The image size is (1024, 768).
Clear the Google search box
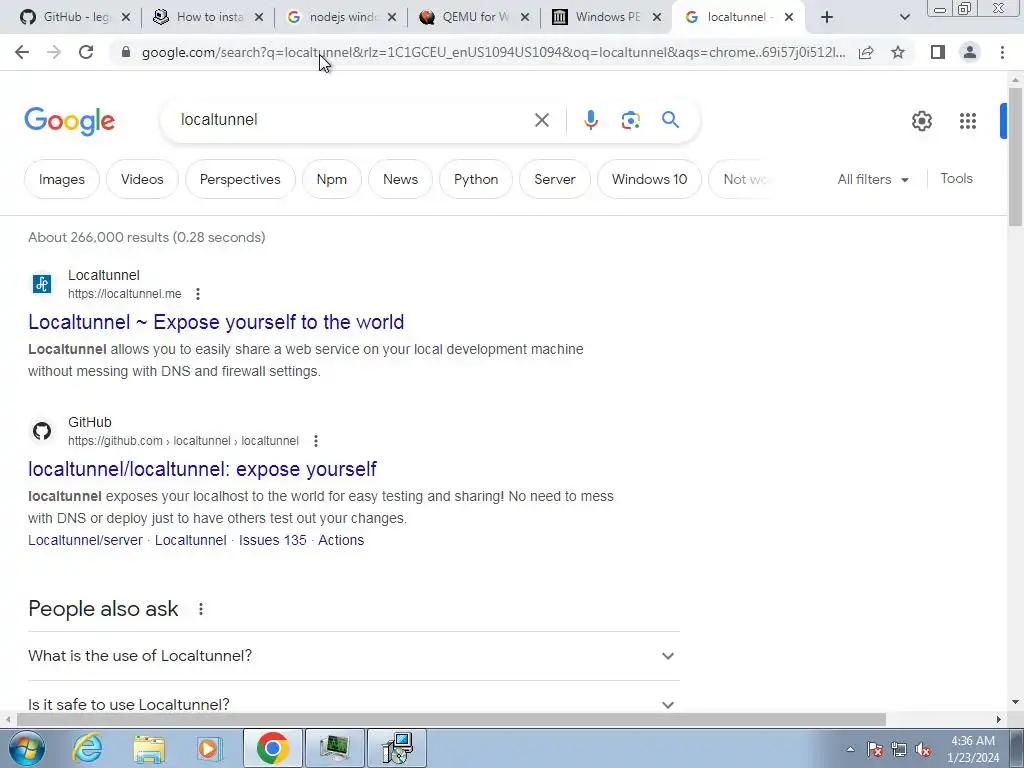542,120
